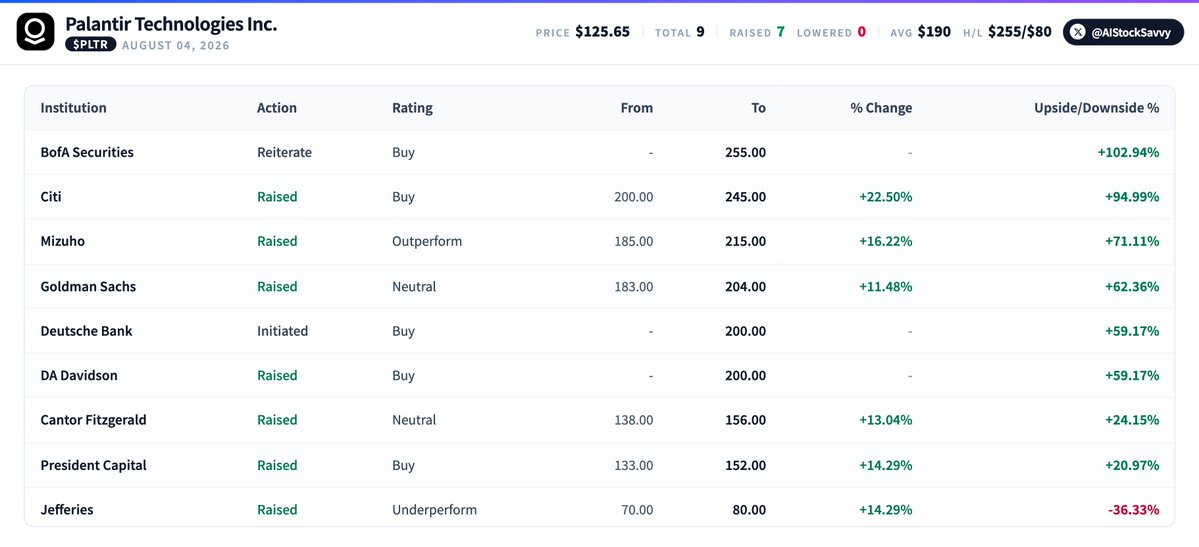Select the Jefferies institution name
The width and height of the screenshot is (1199, 547).
[67, 509]
